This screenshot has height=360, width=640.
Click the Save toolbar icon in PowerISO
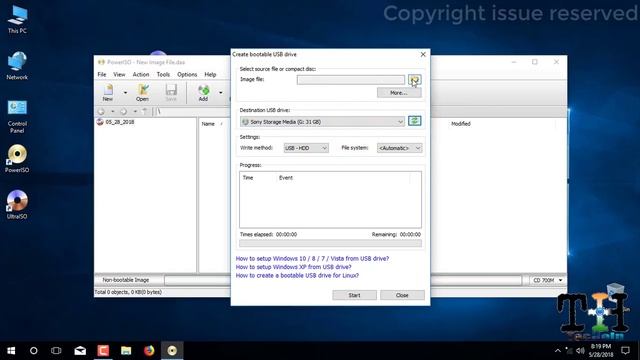click(x=171, y=93)
